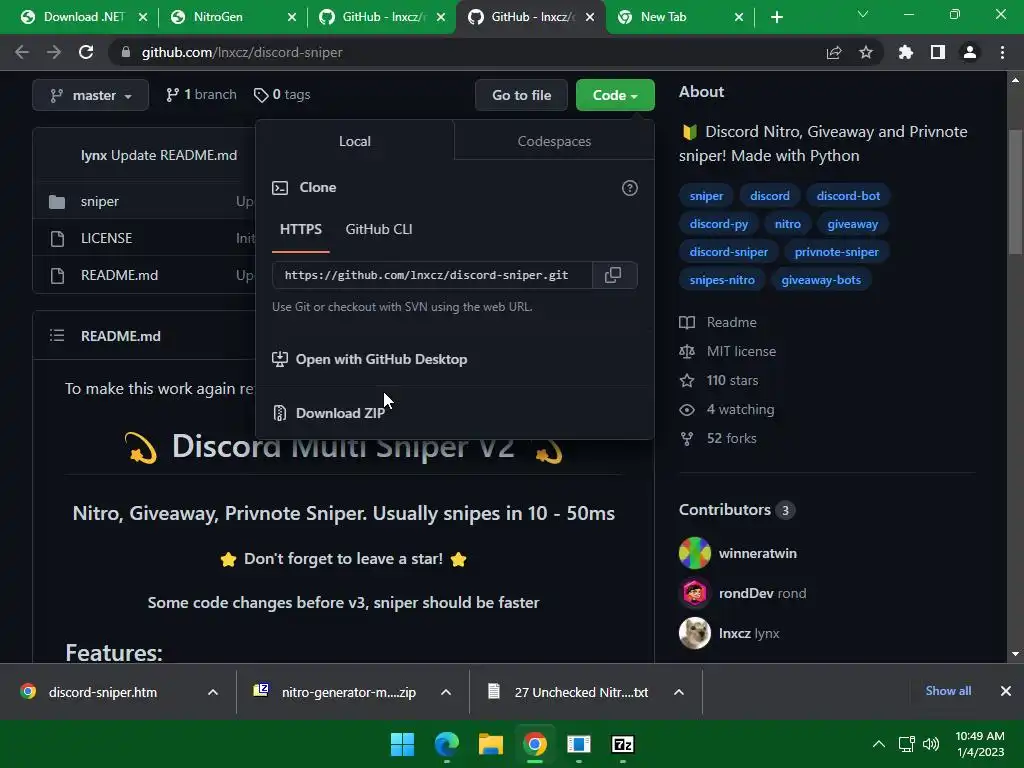1024x768 pixels.
Task: Click the green Code dropdown button
Action: coord(615,95)
